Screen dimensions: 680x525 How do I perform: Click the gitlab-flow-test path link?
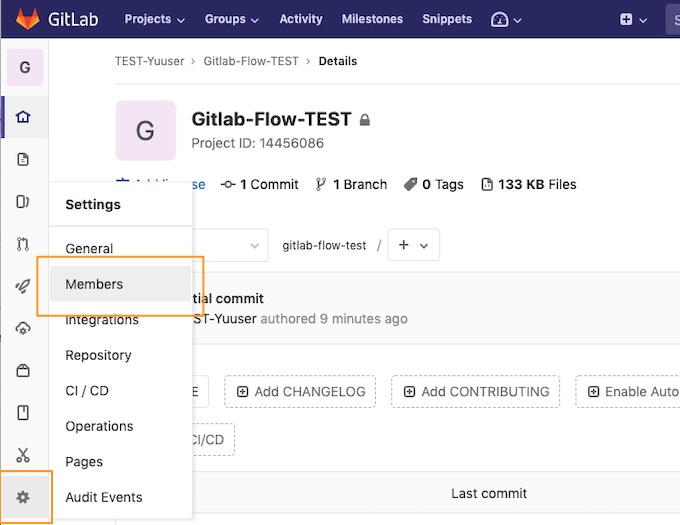324,245
